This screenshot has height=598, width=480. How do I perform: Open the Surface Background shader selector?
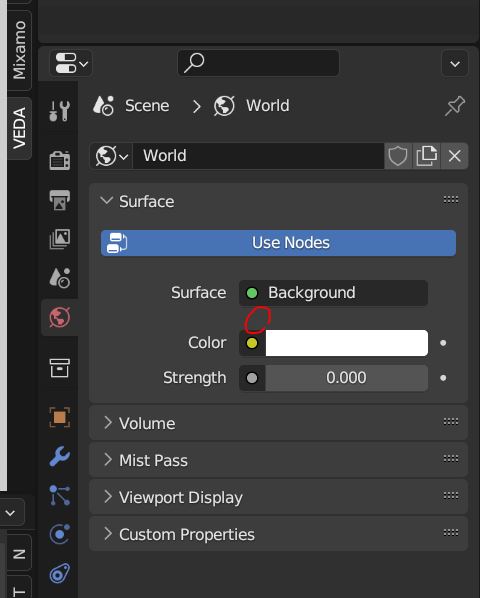click(333, 293)
